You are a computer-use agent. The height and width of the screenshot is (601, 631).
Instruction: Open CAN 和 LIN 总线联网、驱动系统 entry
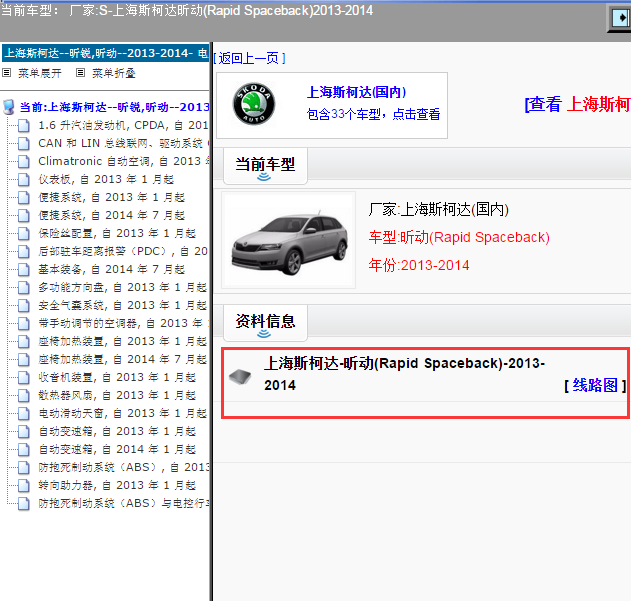click(x=123, y=143)
